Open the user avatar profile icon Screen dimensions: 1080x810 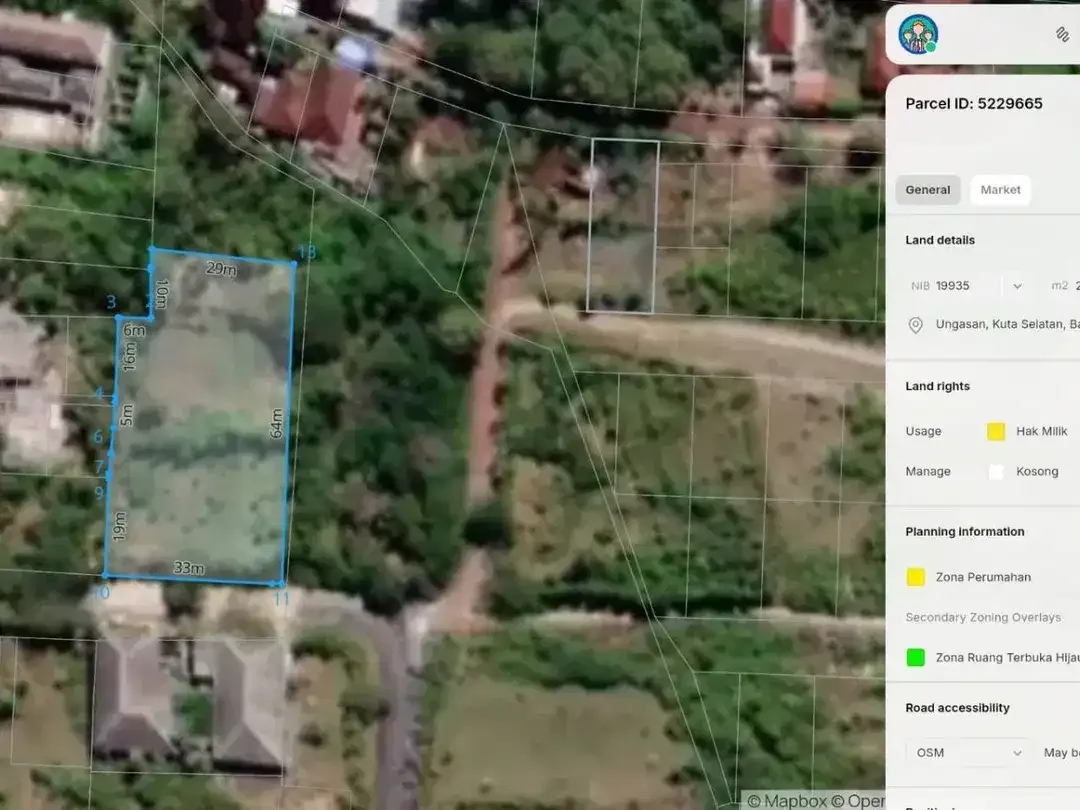coord(918,34)
